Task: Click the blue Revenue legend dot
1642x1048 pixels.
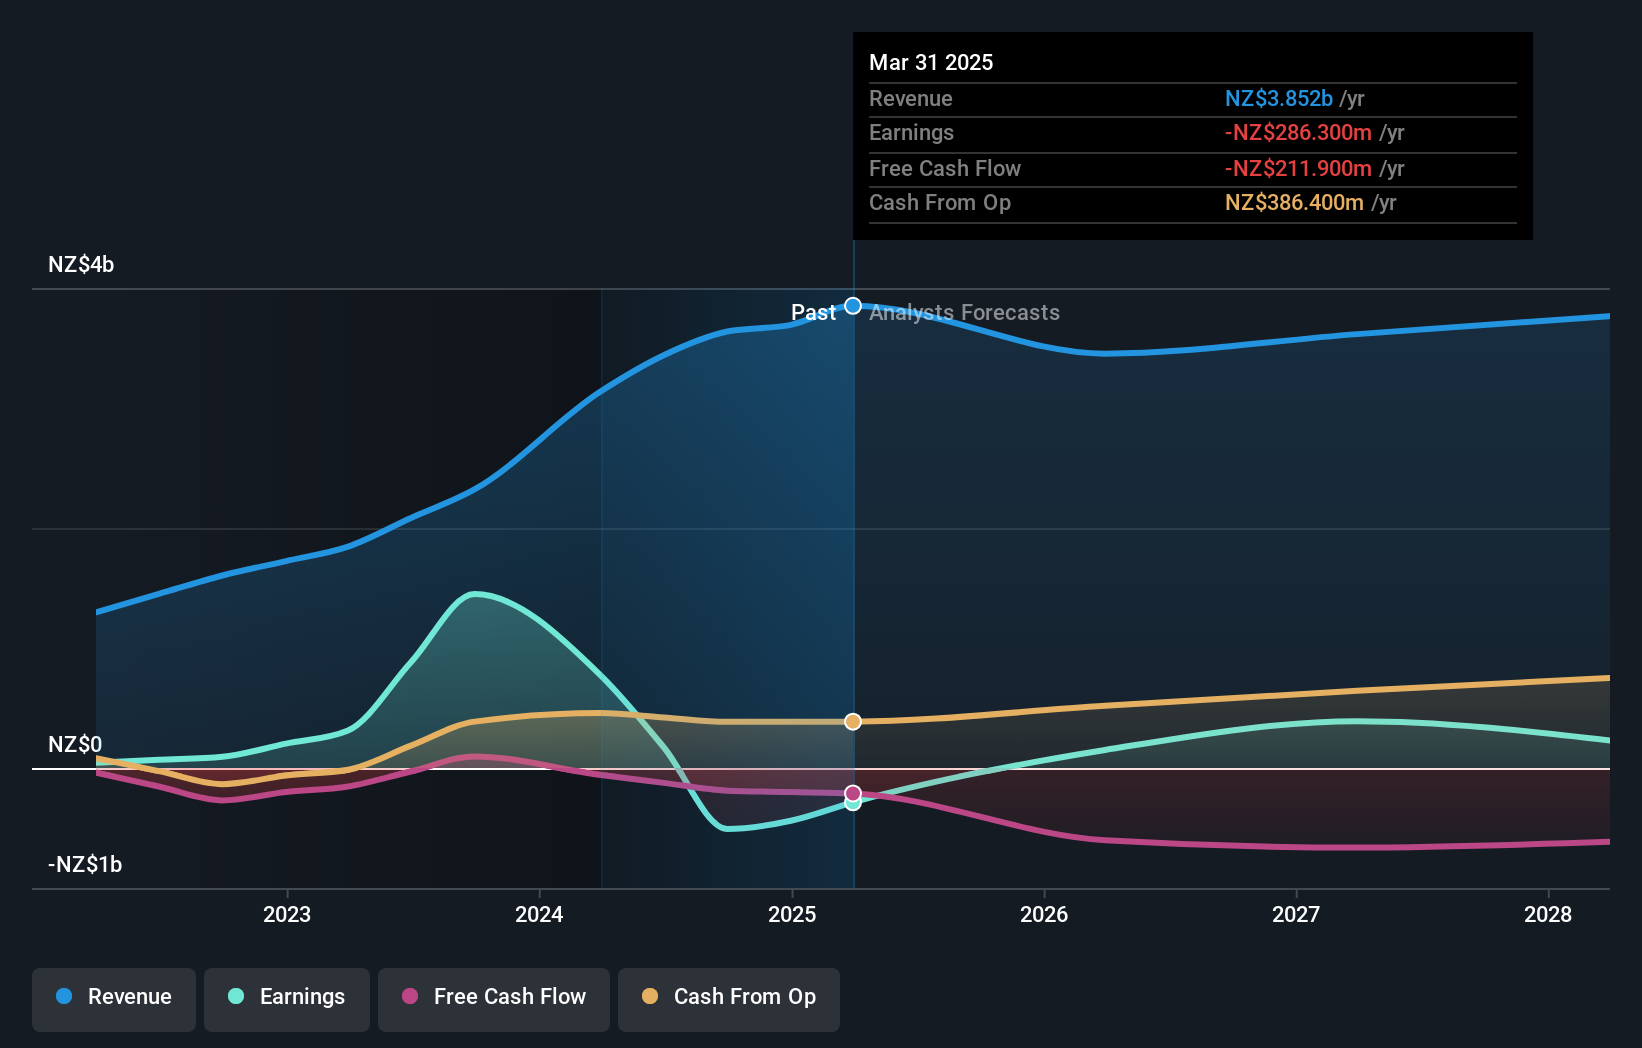Action: (64, 996)
